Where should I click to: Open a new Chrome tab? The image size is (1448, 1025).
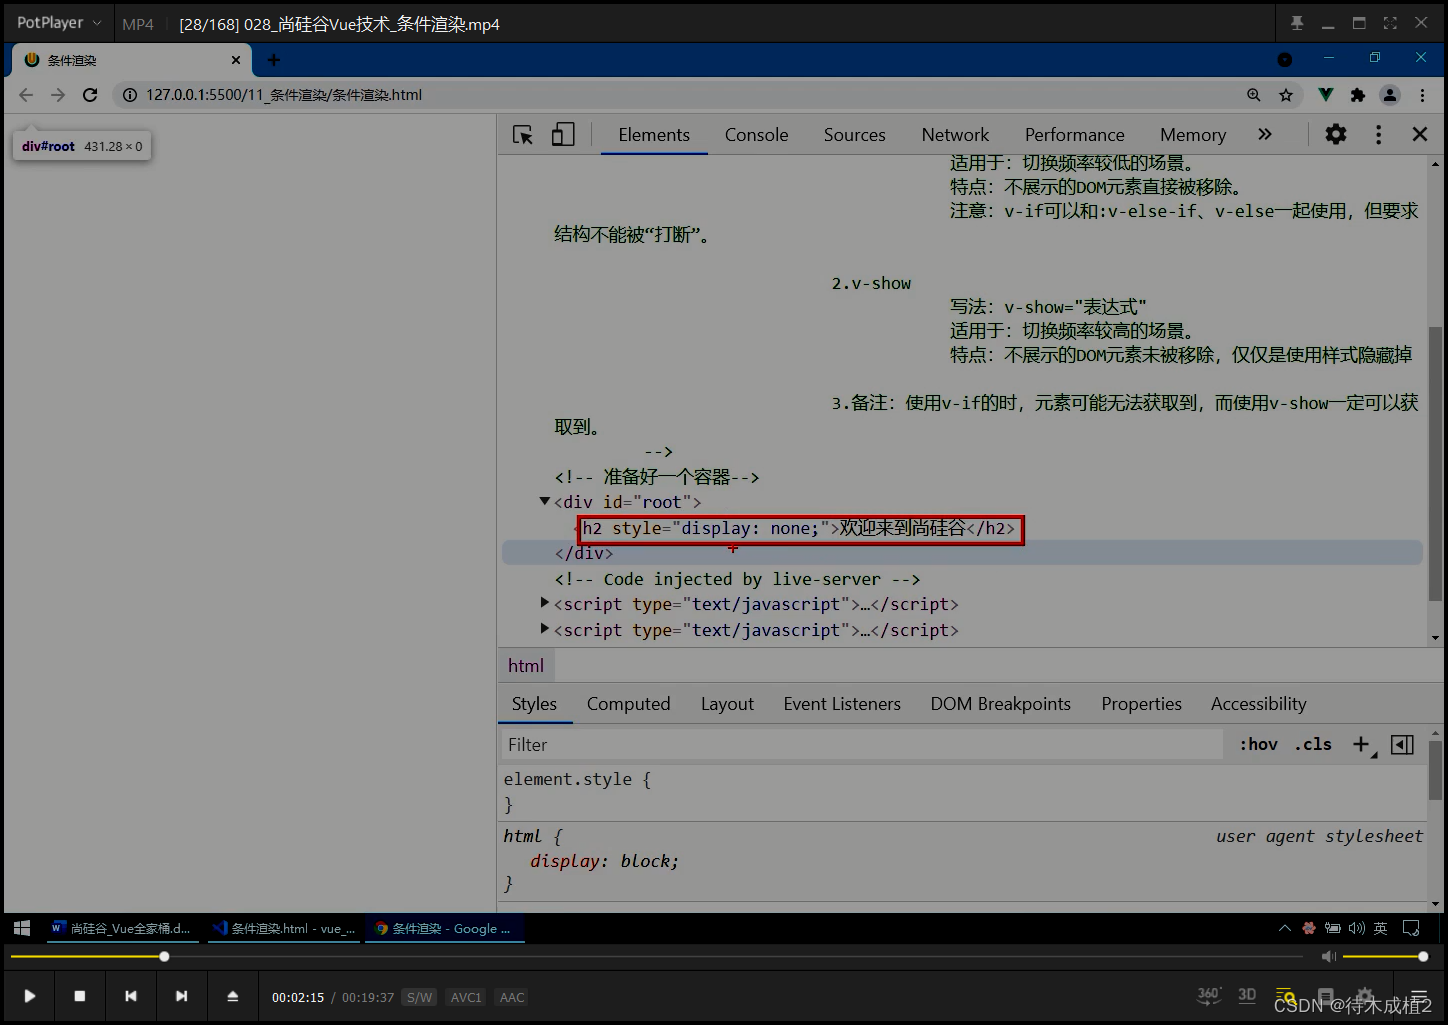tap(273, 60)
